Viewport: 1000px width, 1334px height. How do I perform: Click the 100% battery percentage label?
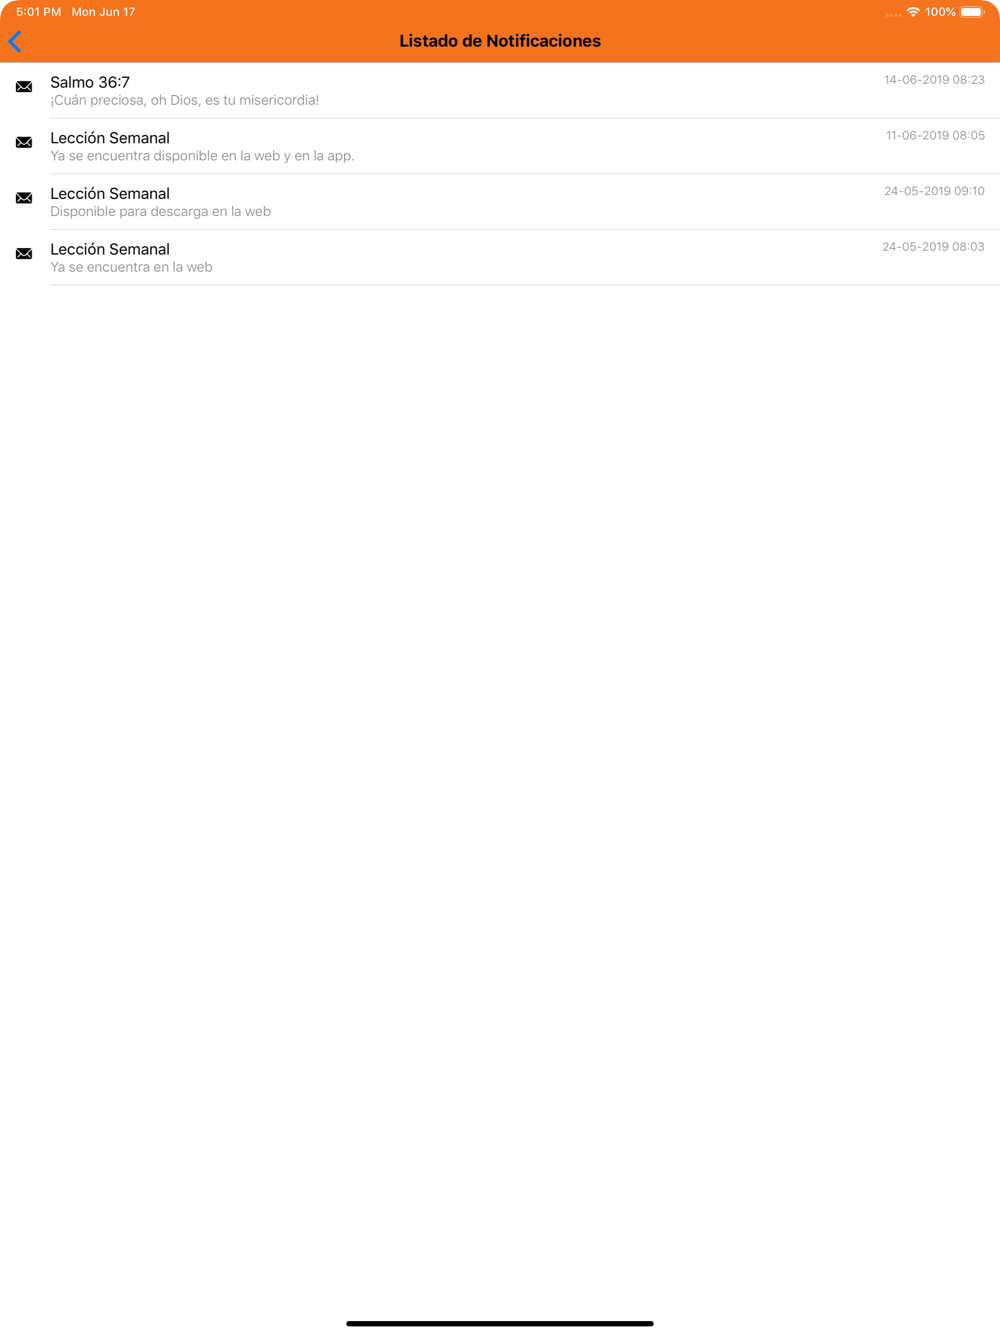(x=940, y=12)
